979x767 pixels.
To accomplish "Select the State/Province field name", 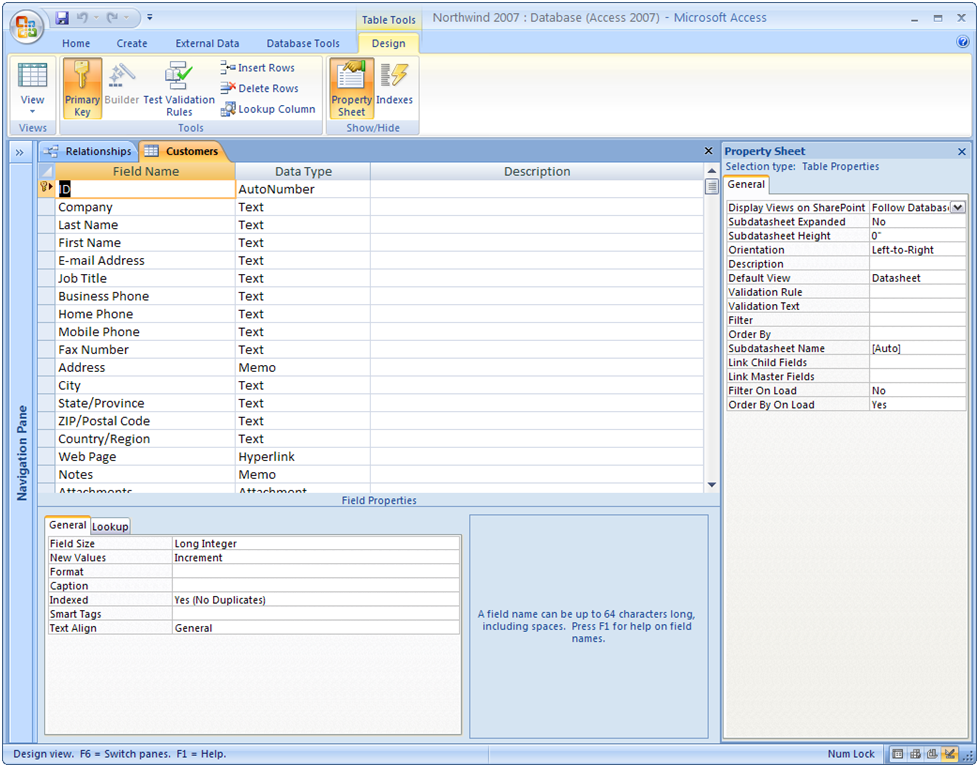I will tap(145, 403).
